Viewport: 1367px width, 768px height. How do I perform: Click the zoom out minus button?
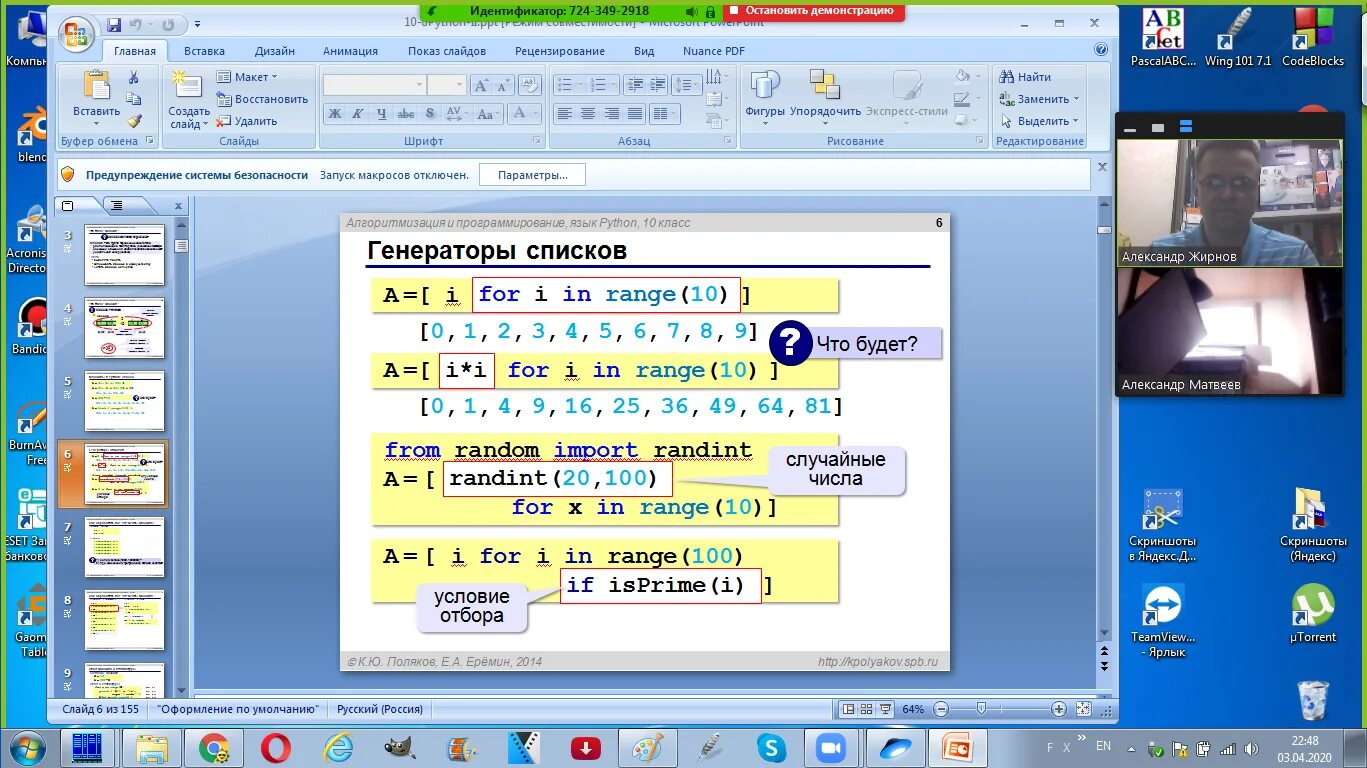[x=940, y=709]
